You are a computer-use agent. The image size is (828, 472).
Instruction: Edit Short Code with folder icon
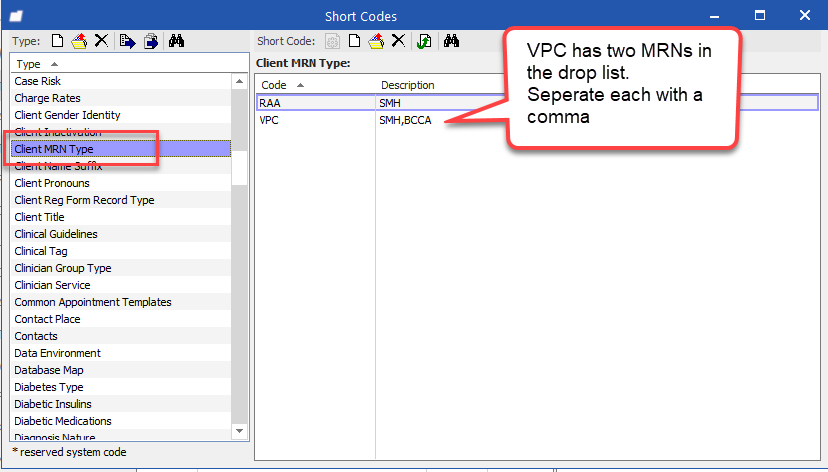click(x=376, y=41)
